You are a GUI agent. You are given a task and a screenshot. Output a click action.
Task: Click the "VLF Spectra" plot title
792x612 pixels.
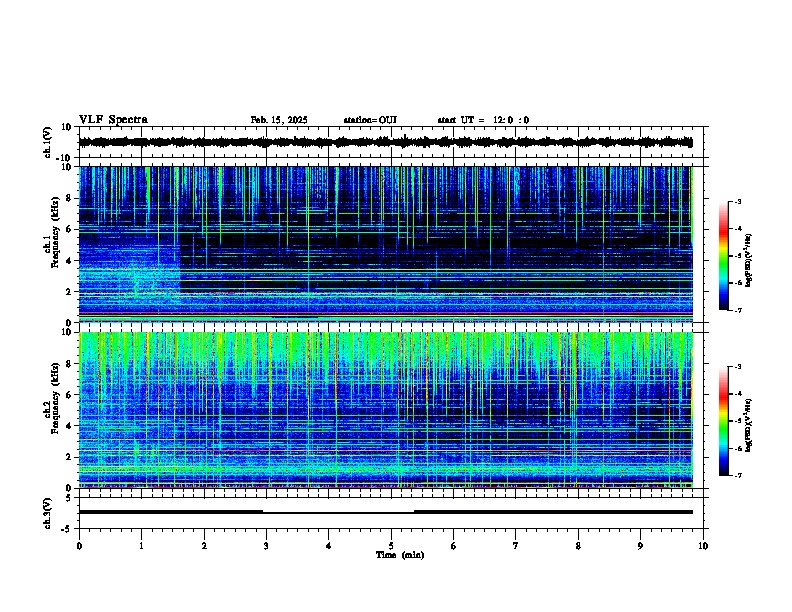click(113, 120)
